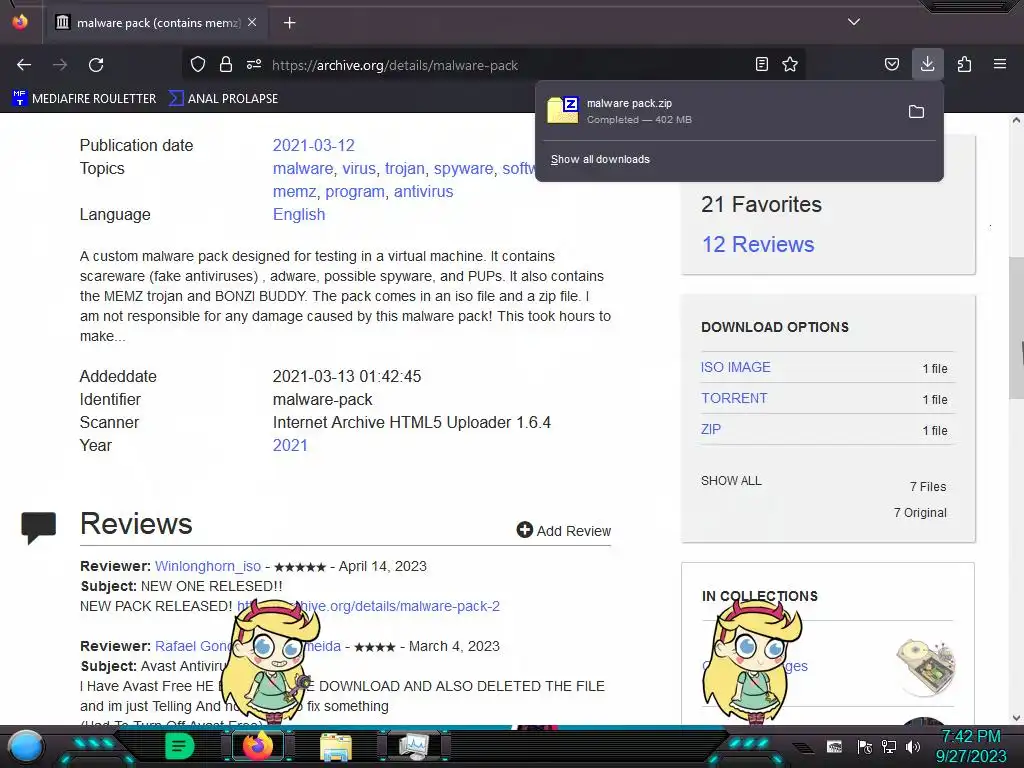Jump to 12 Reviews link
The width and height of the screenshot is (1024, 768).
point(758,244)
